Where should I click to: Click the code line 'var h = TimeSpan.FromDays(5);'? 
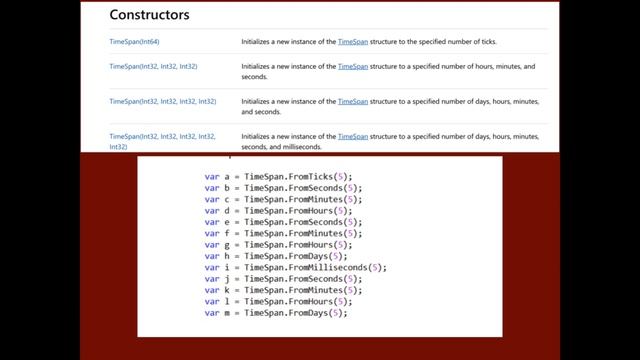[x=276, y=256]
